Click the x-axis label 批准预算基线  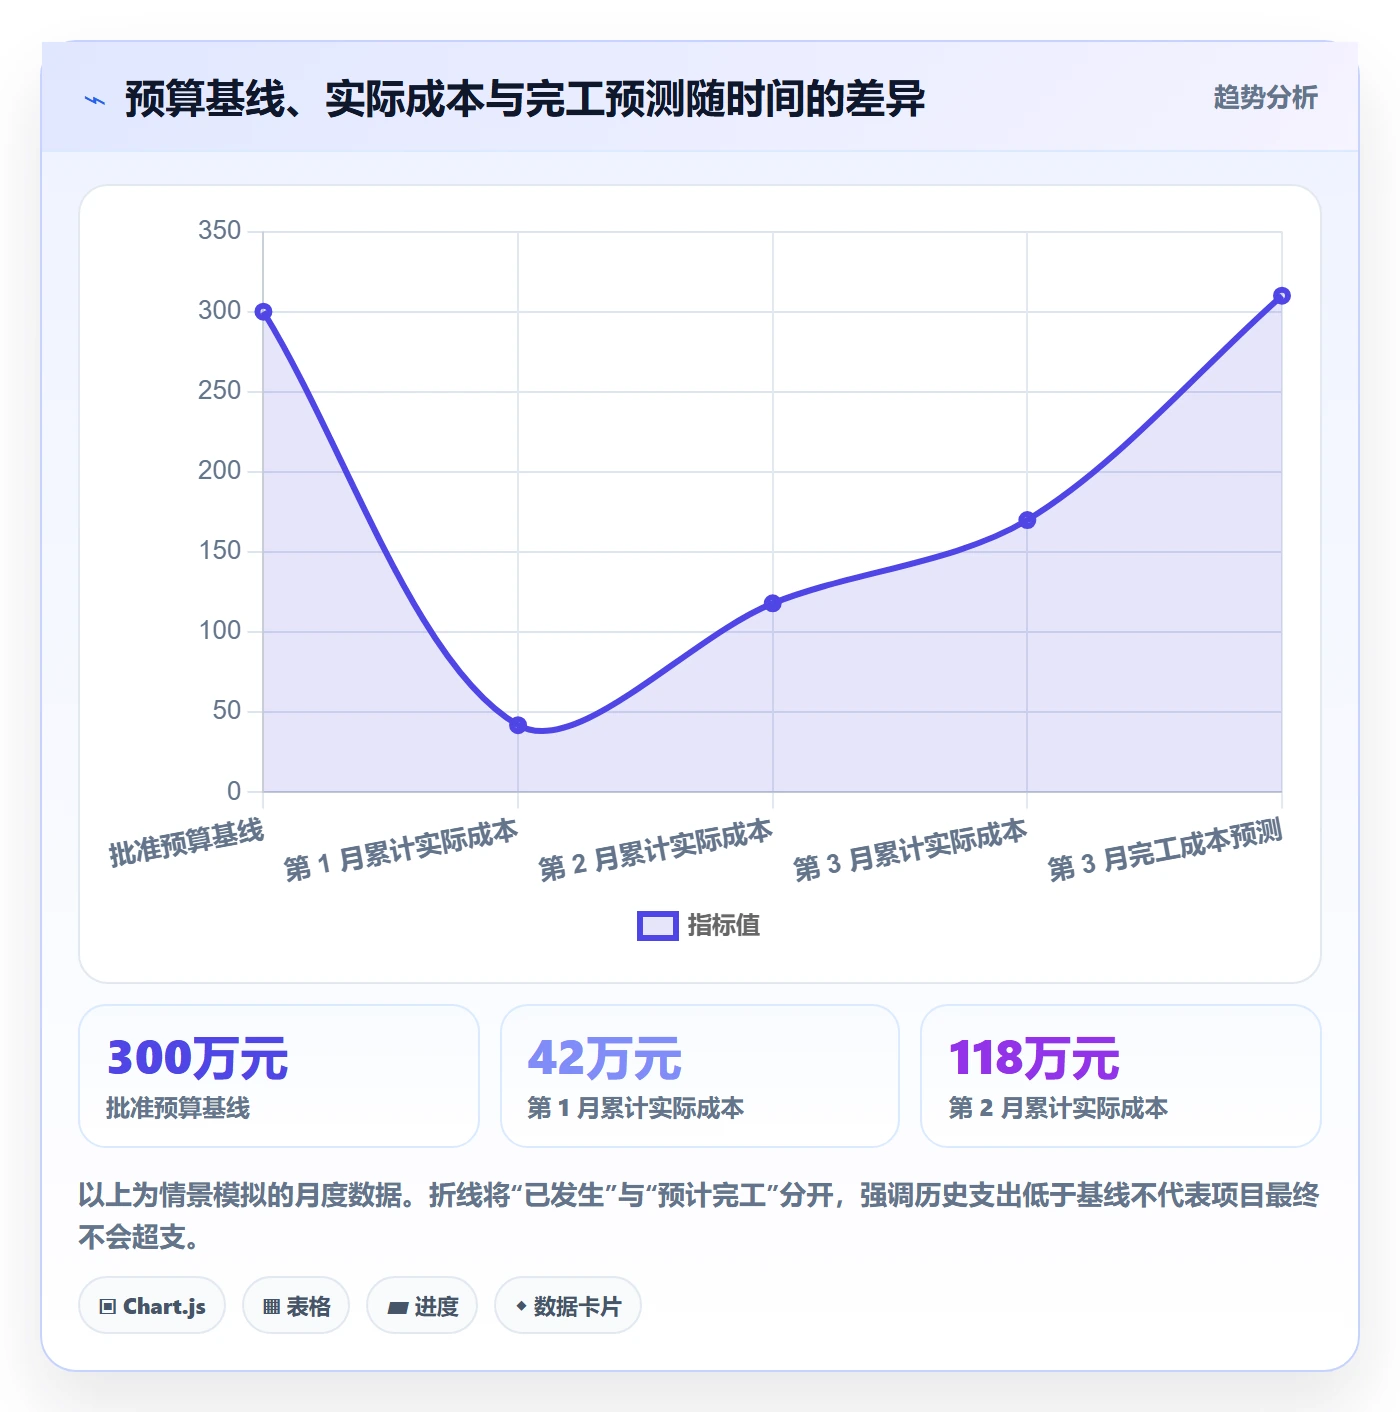tap(187, 842)
